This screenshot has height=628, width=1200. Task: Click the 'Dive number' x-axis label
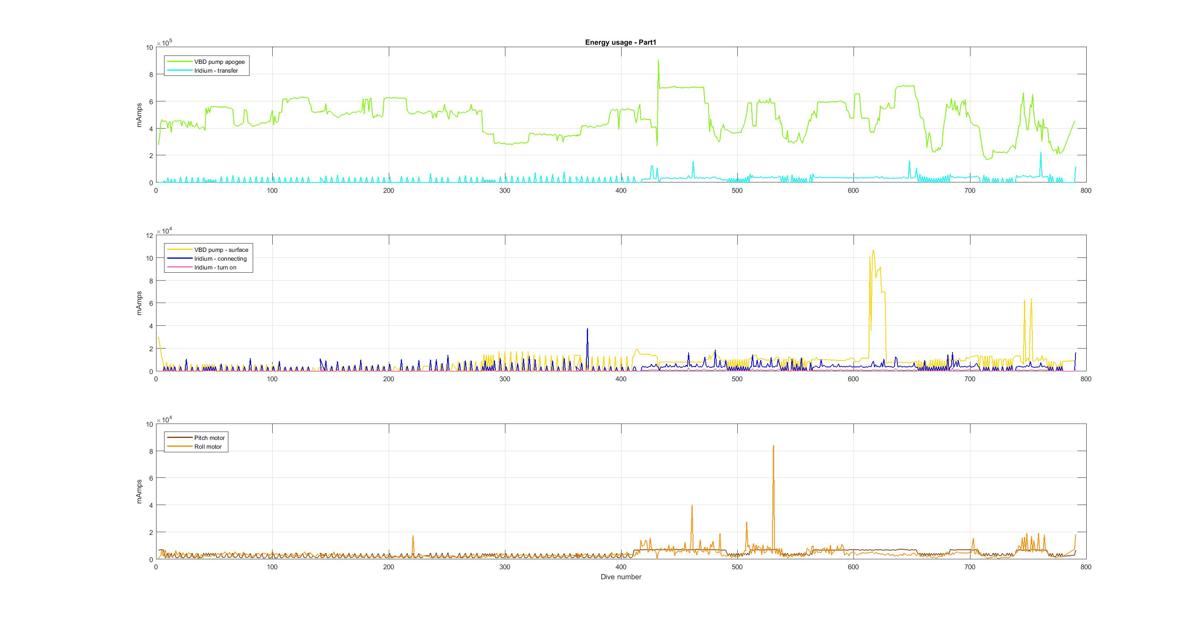click(621, 577)
